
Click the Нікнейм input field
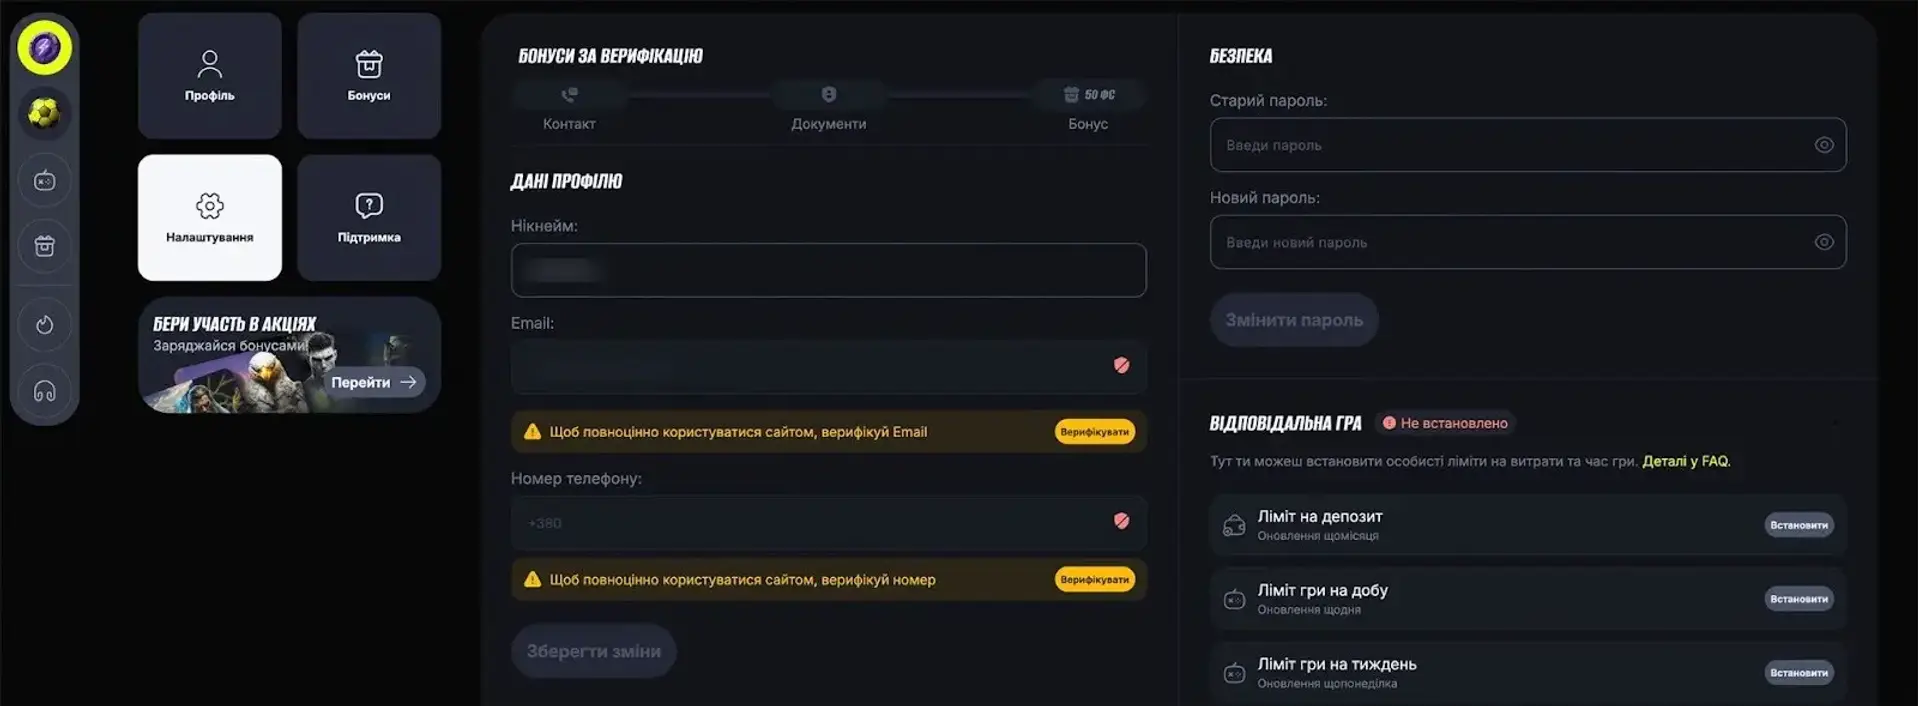tap(828, 270)
